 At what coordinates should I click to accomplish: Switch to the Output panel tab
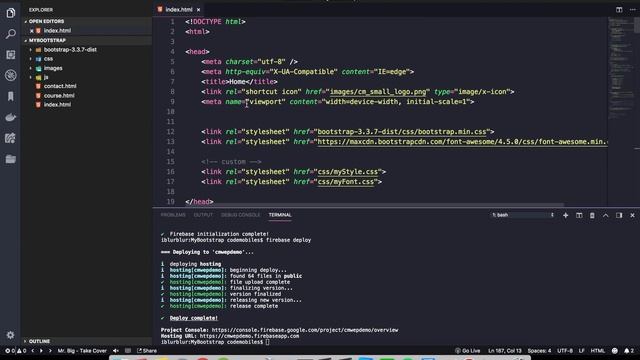[203, 215]
